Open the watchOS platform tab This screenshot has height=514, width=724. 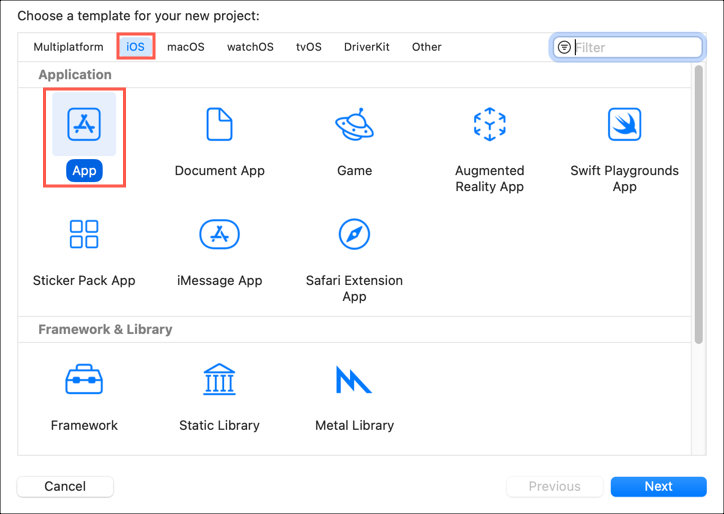(250, 47)
